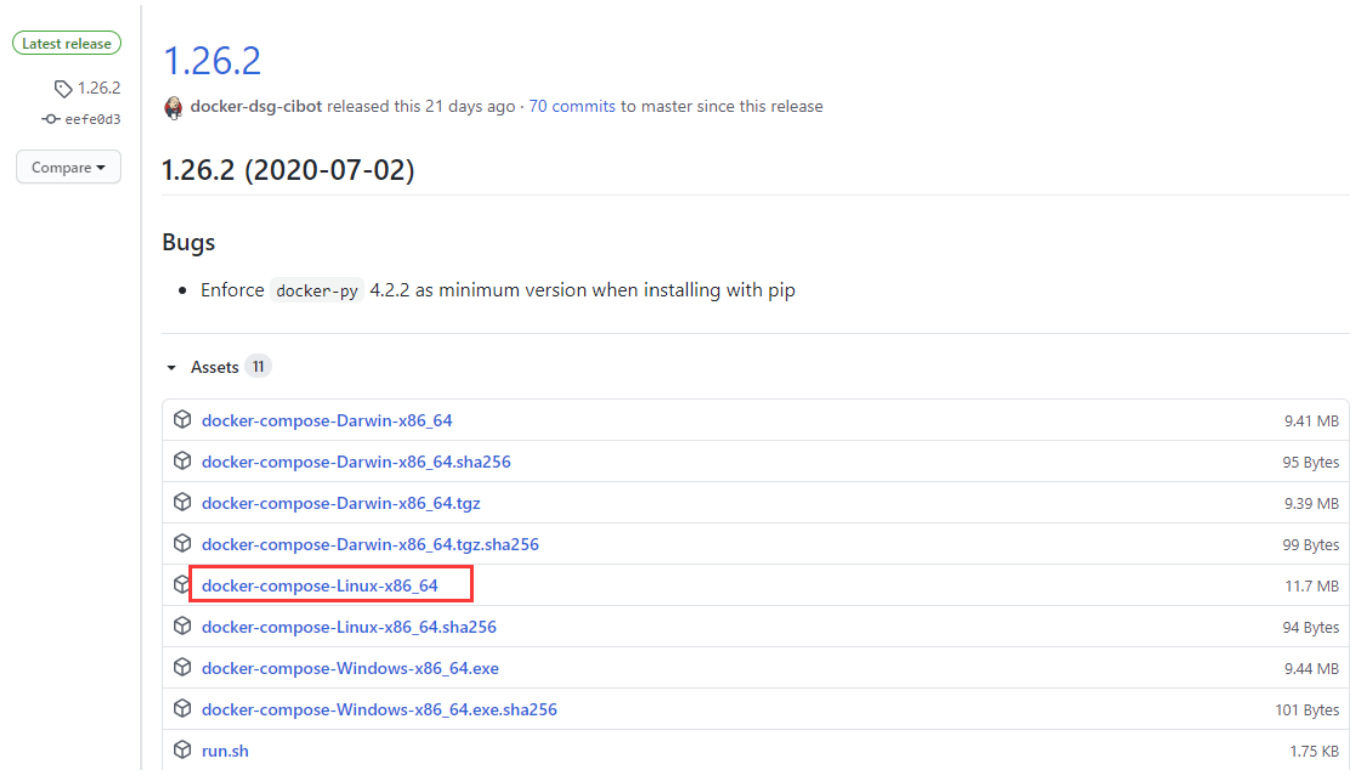Click the tag icon next to 1.26.2
Viewport: 1366px width, 777px height.
tap(63, 89)
